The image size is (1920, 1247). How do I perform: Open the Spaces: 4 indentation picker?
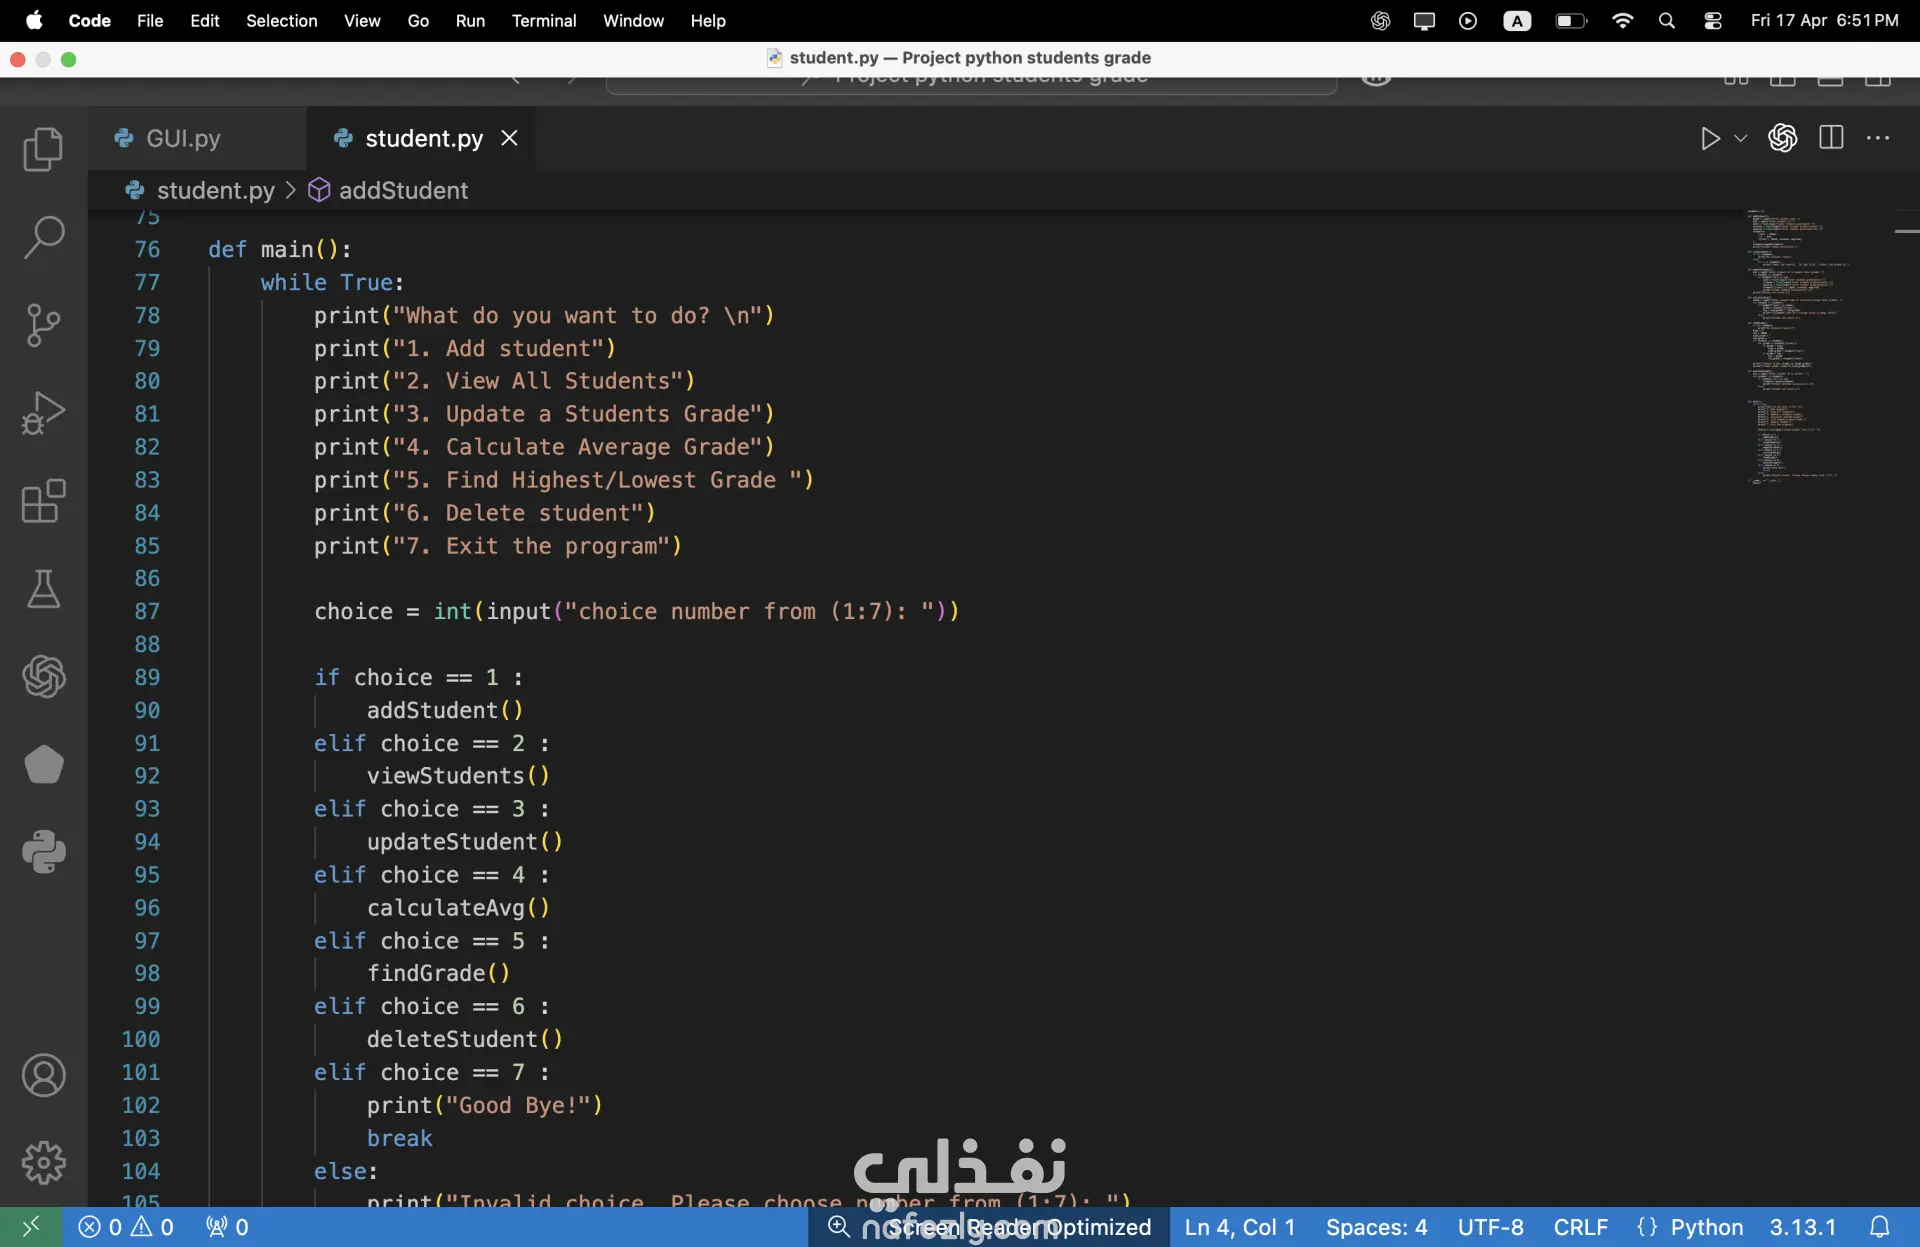1376,1227
